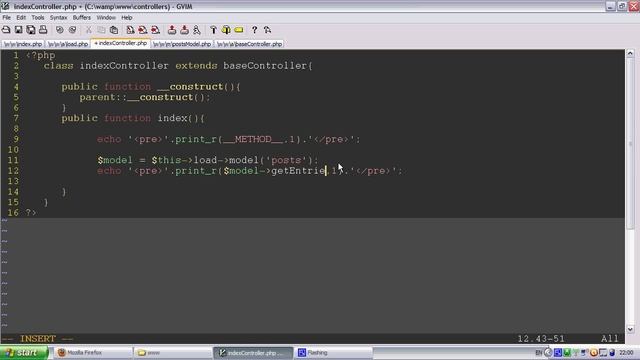Switch to the load.php tab

click(x=68, y=44)
